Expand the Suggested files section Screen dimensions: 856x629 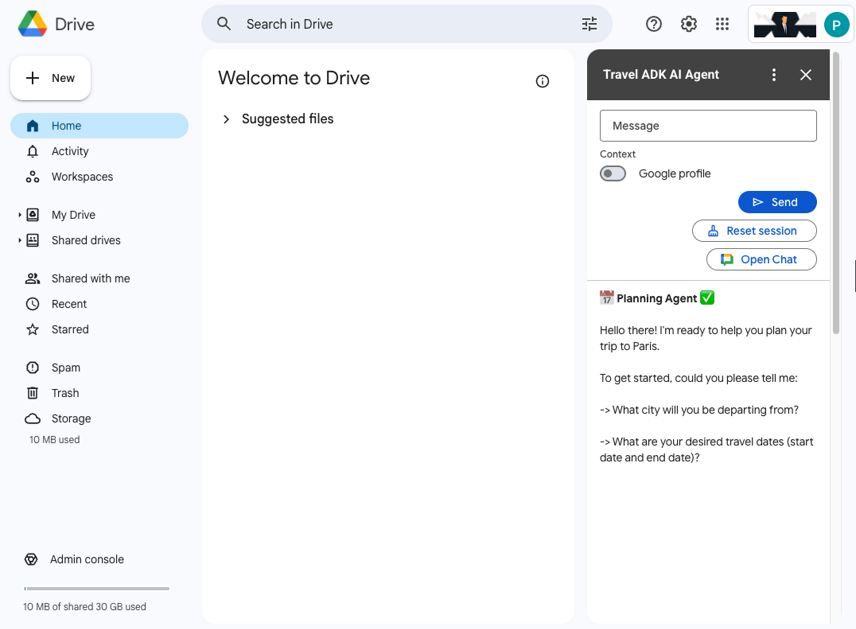(x=226, y=119)
